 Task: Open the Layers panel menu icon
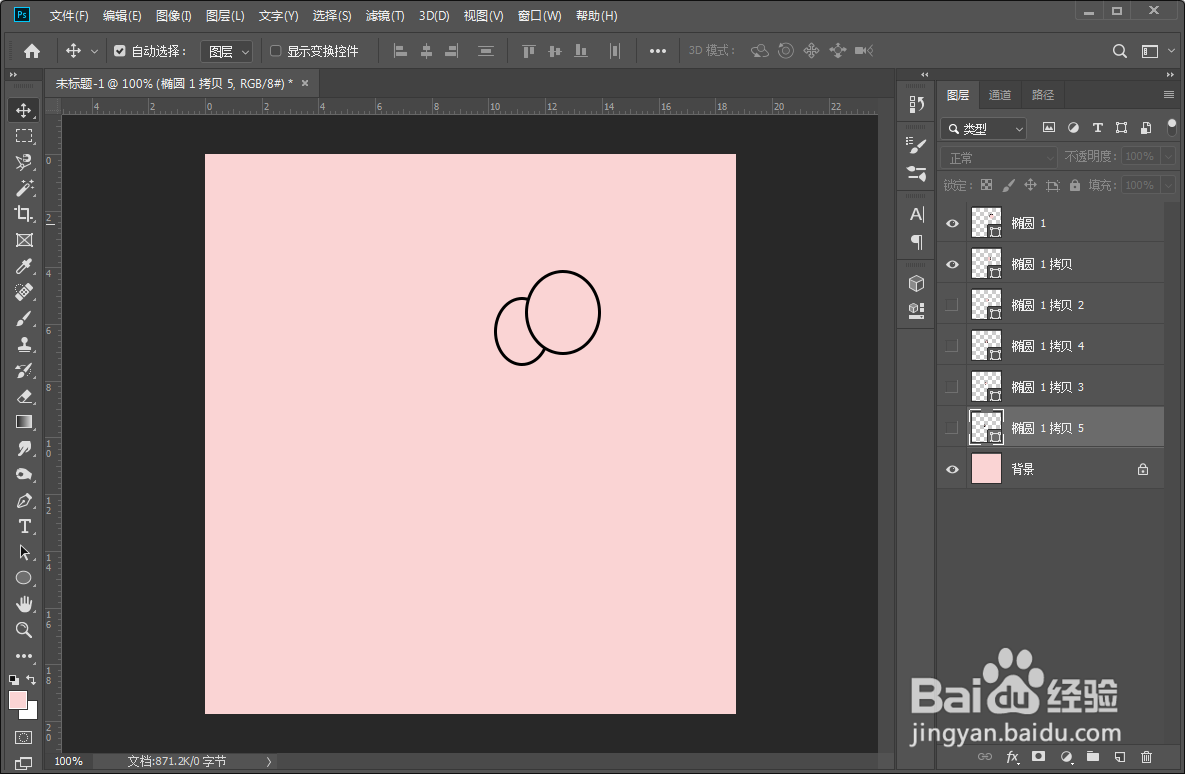(1168, 94)
